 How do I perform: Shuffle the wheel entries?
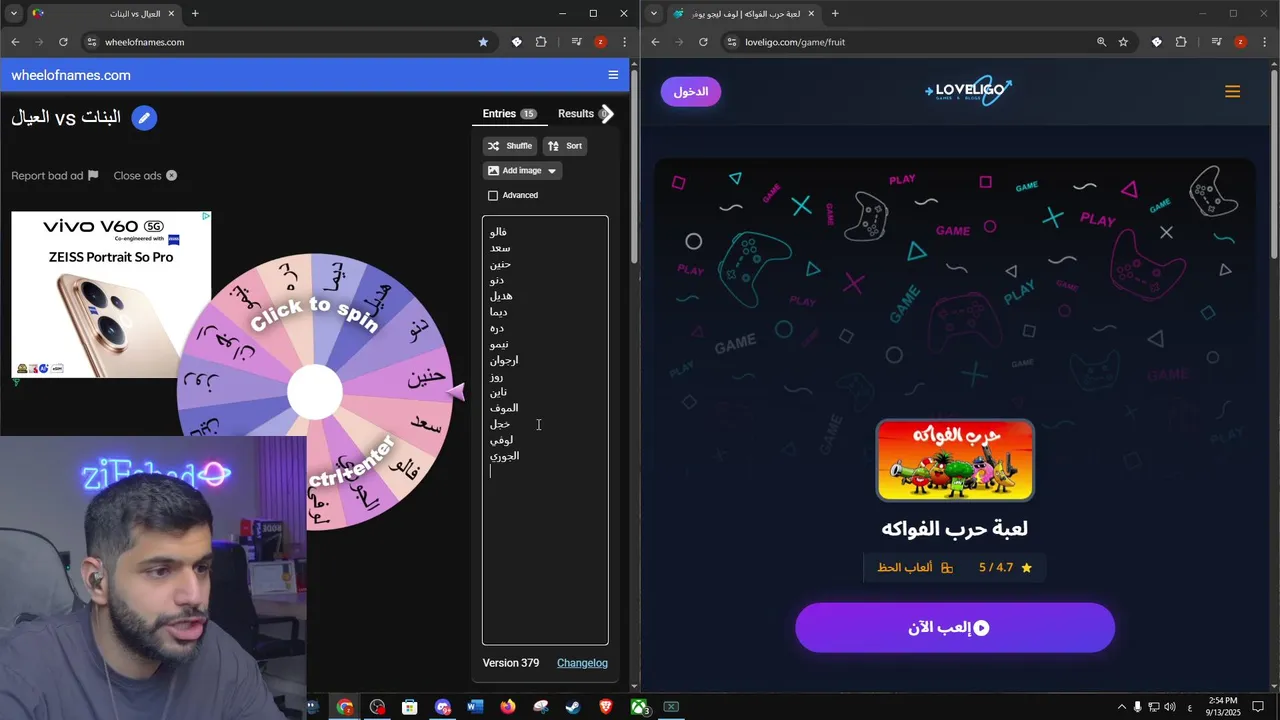[x=510, y=146]
